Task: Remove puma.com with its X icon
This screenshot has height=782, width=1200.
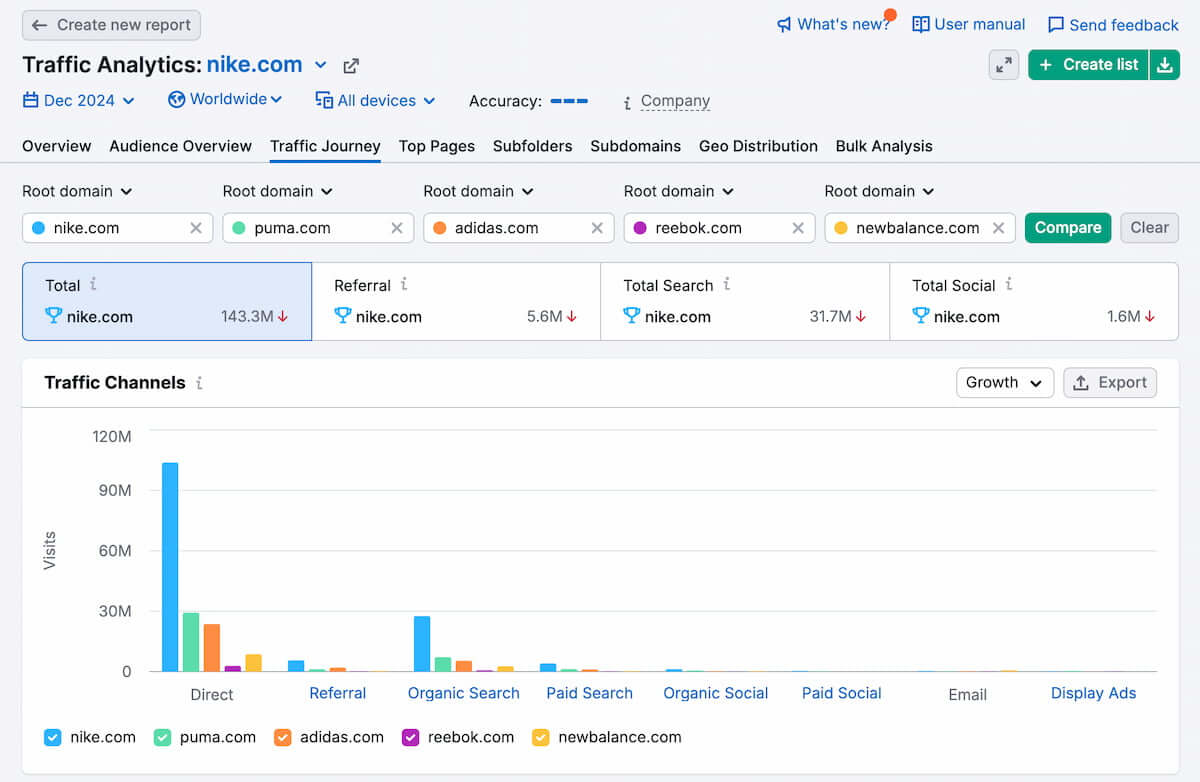Action: (x=396, y=228)
